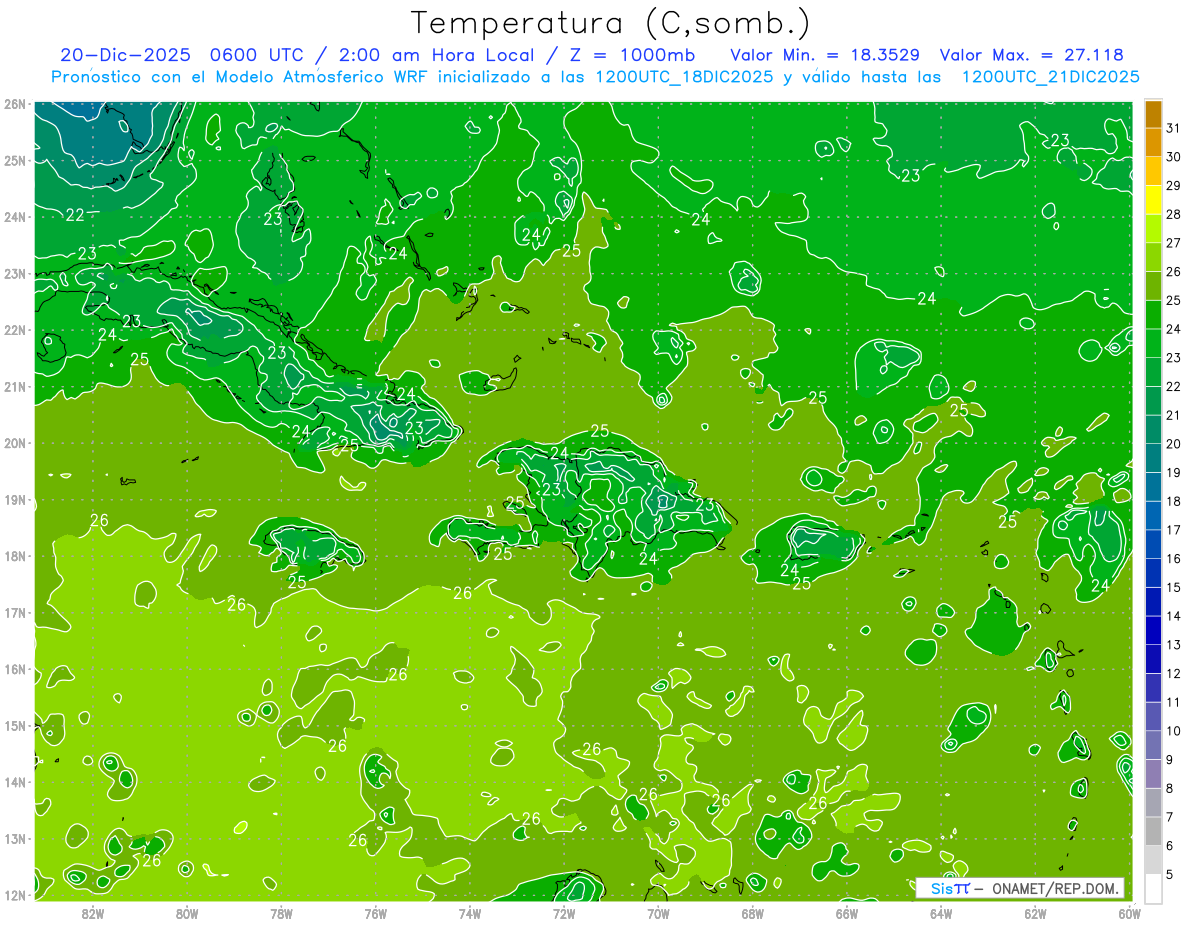Select the dark blue legend band between 12 and 13
Viewport: 1200px width, 927px height.
(1153, 660)
